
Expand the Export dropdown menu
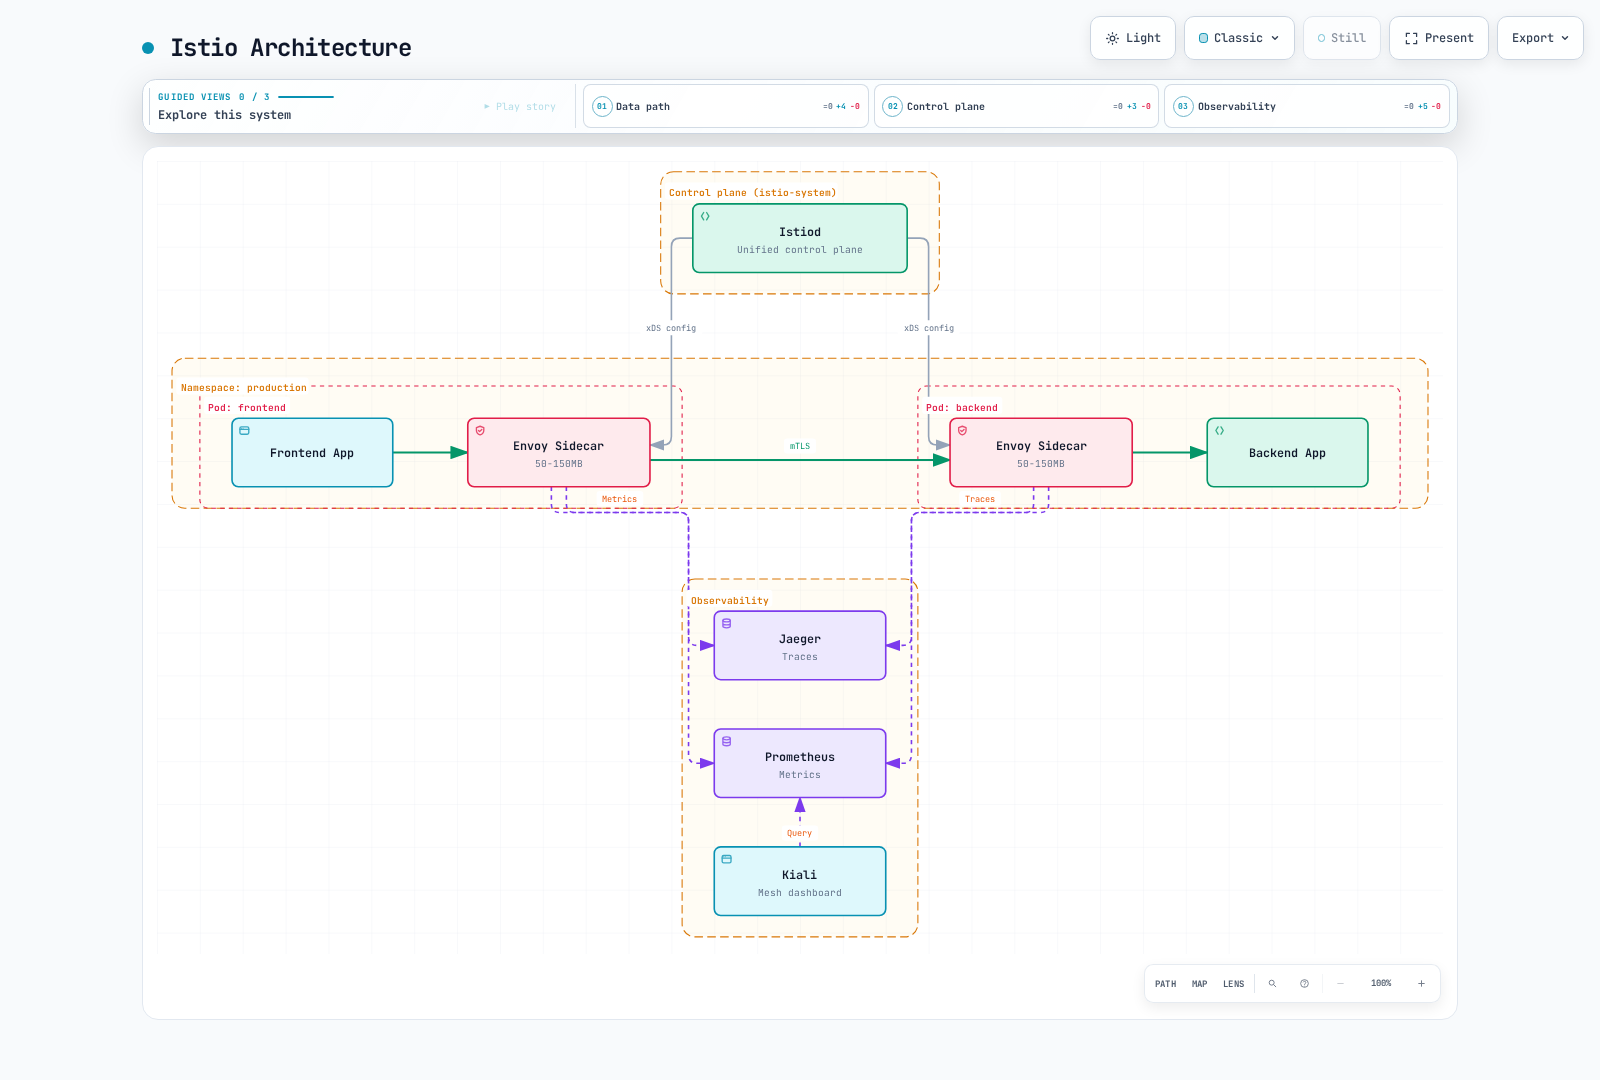(x=1540, y=38)
